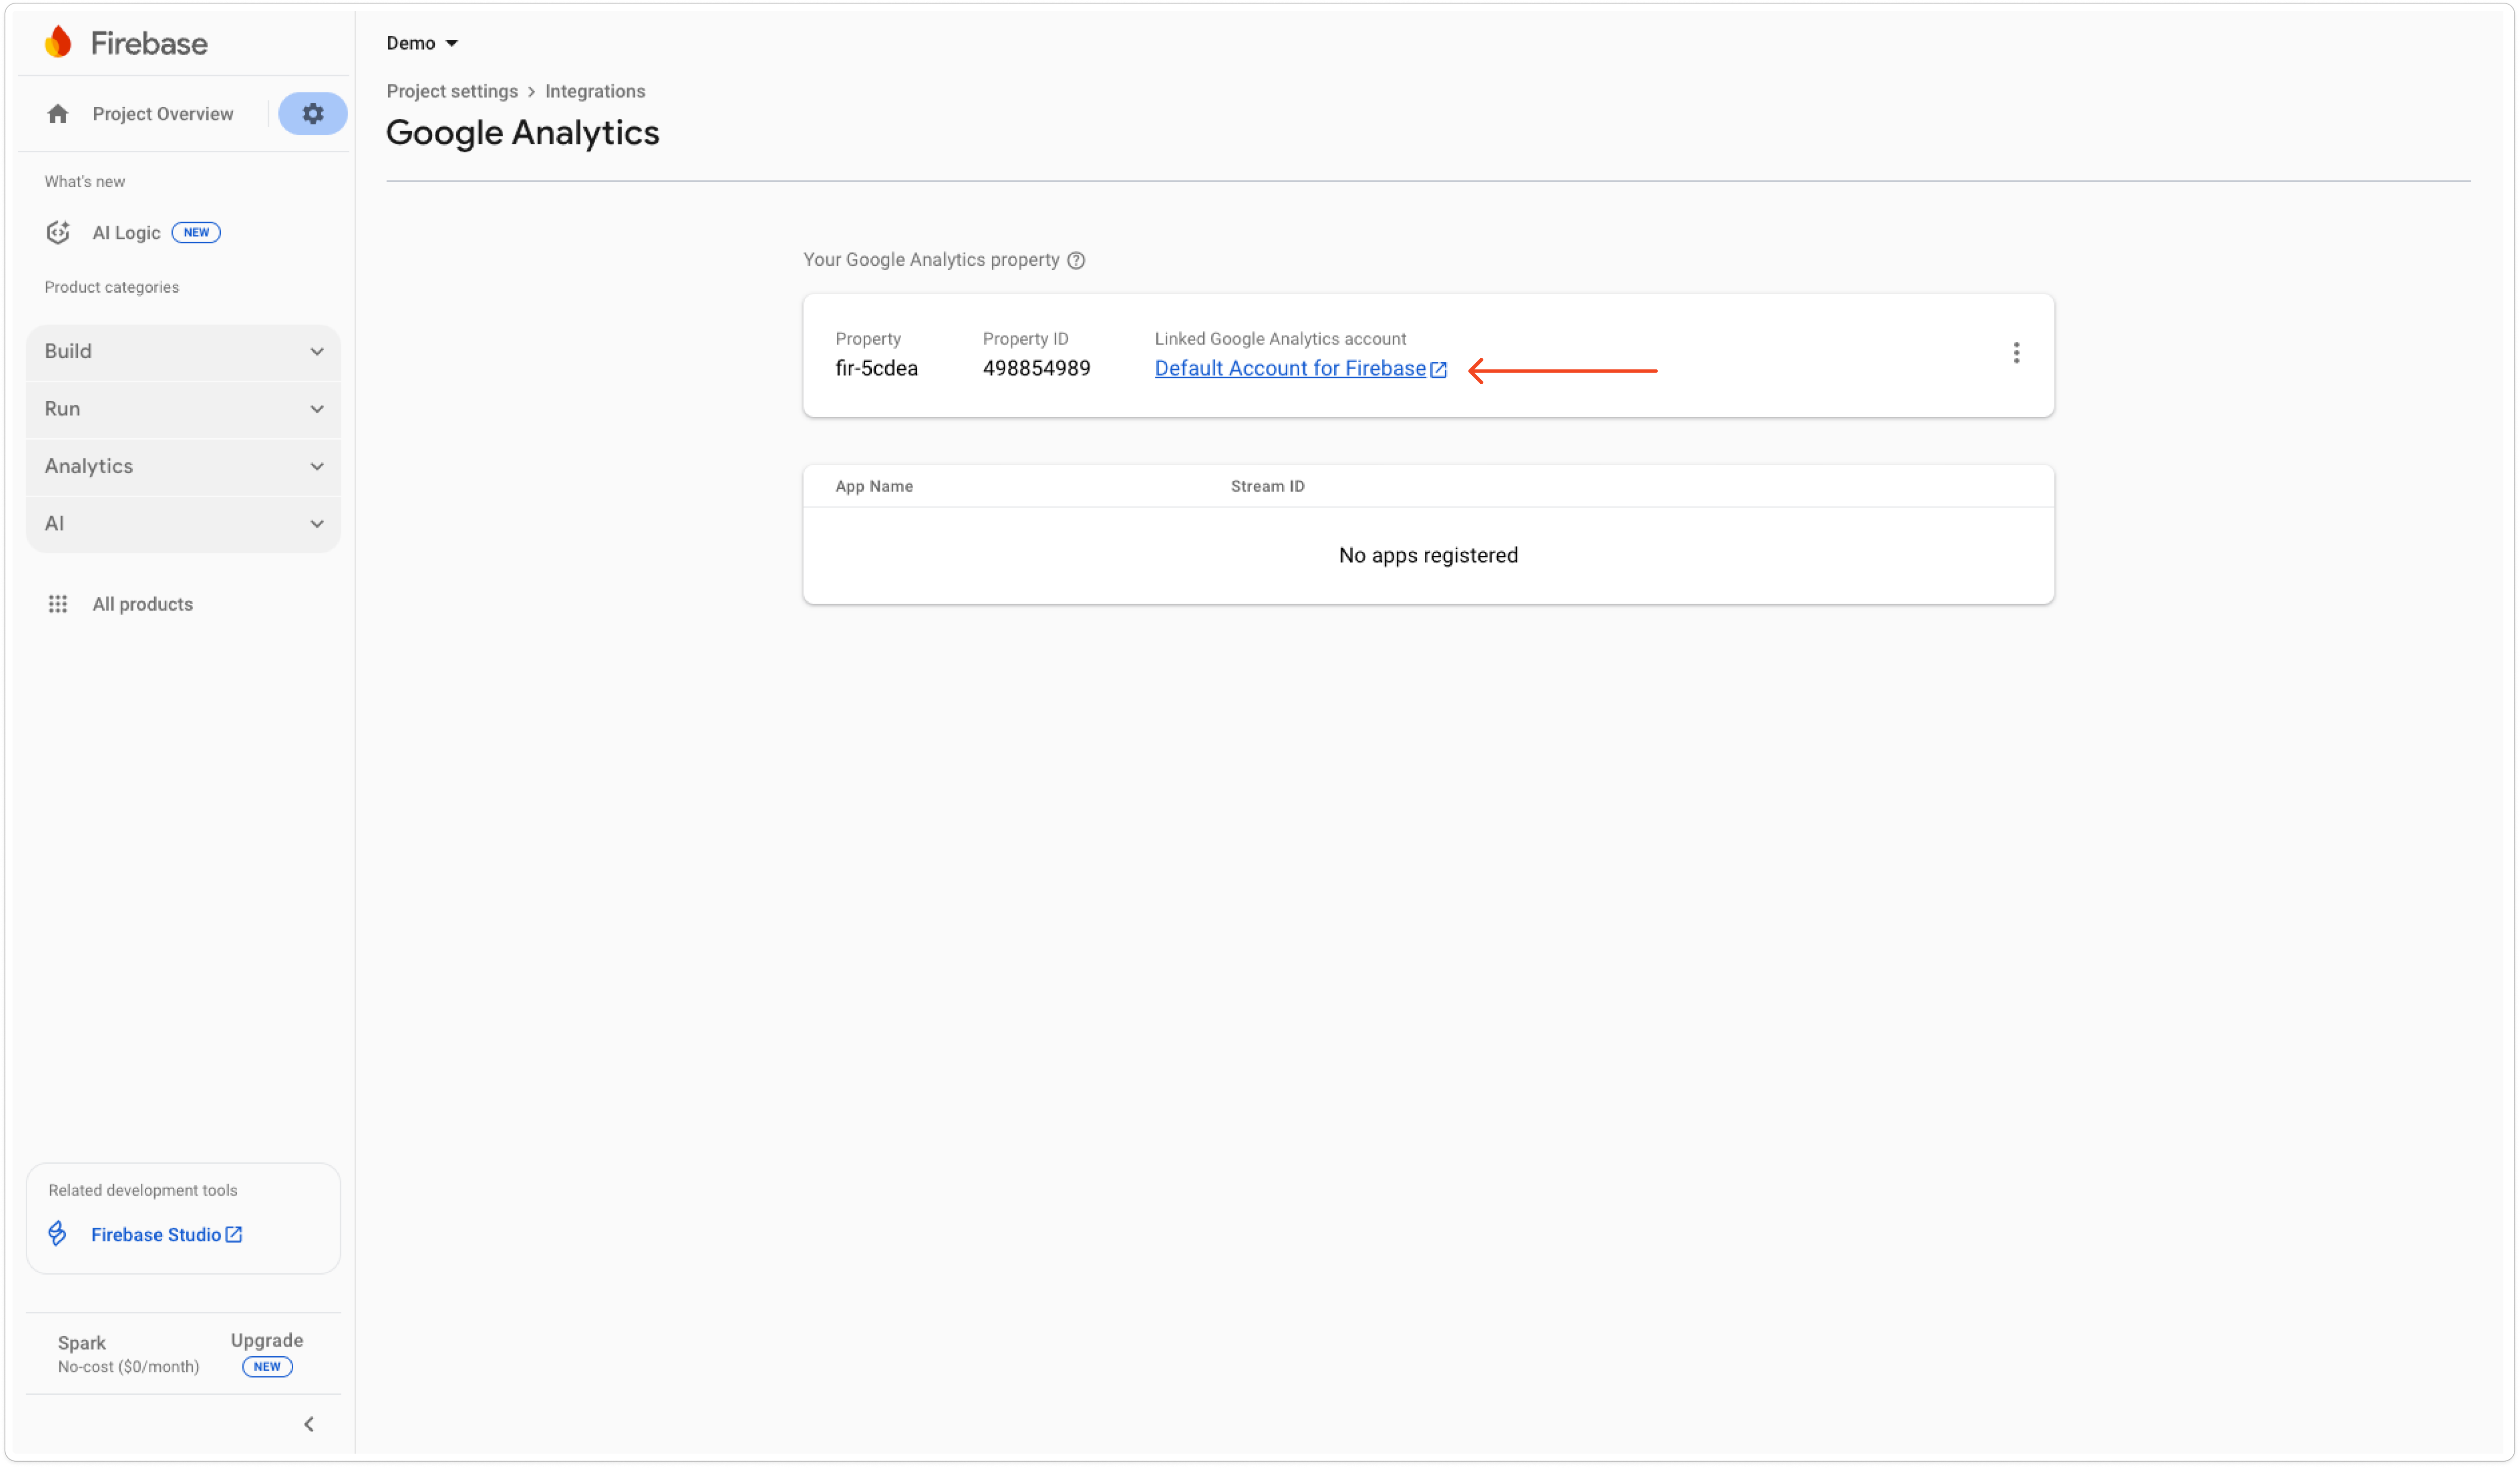Viewport: 2520px width, 1468px height.
Task: Expand the Build category
Action: point(183,351)
